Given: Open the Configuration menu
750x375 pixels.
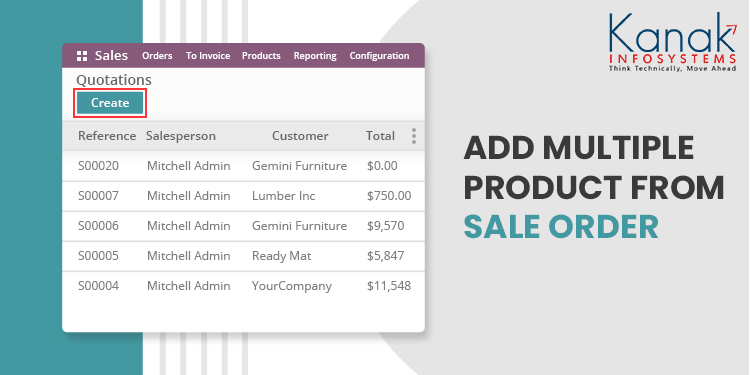Looking at the screenshot, I should coord(379,56).
